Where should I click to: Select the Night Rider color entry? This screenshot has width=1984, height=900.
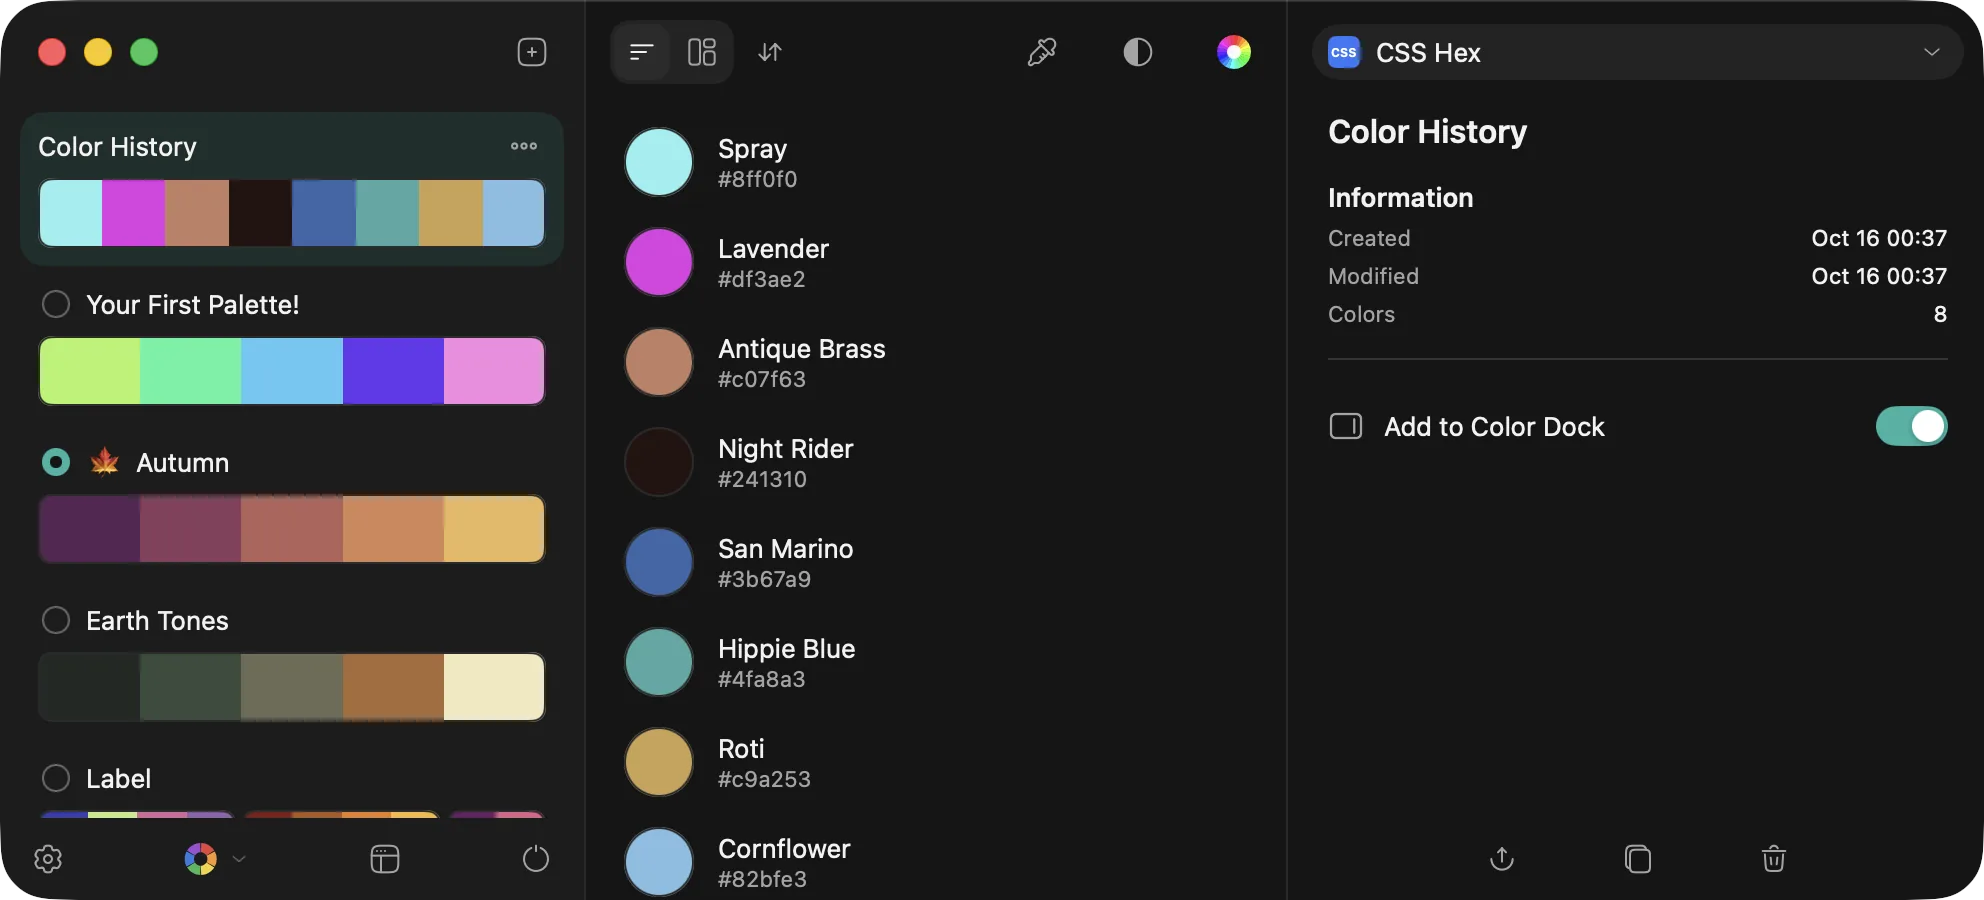(935, 462)
